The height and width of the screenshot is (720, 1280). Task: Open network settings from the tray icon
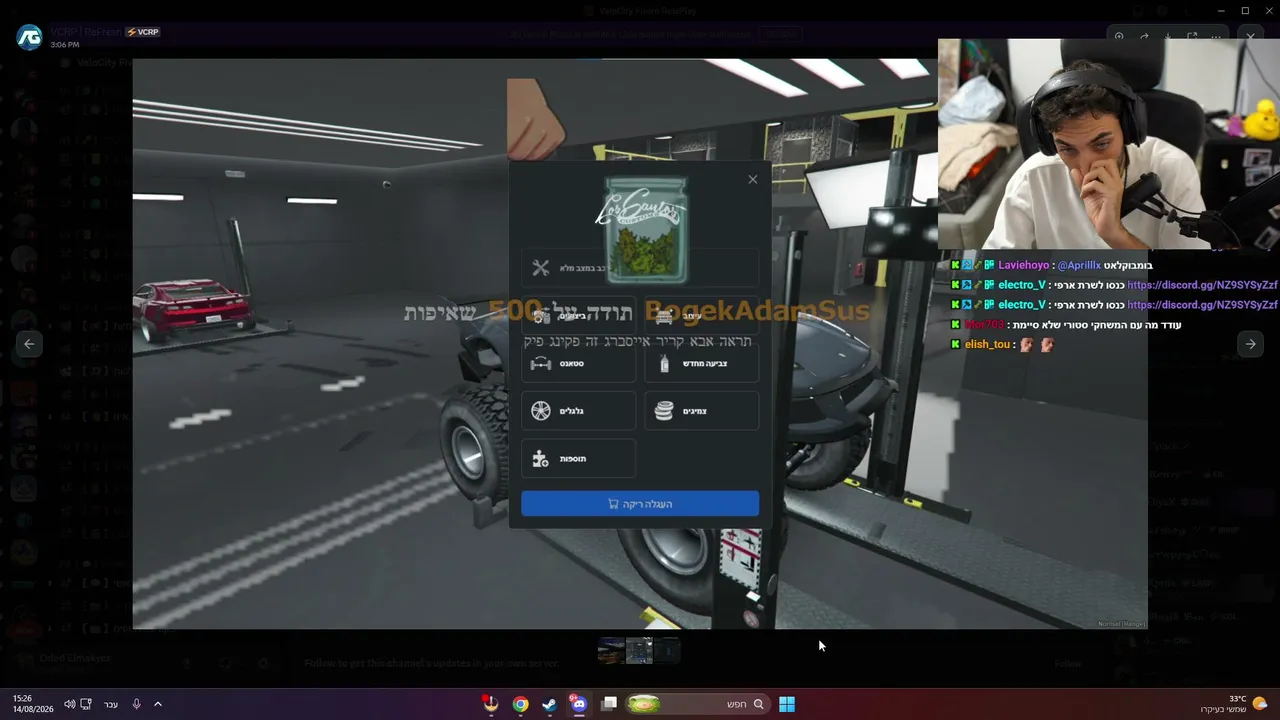(86, 704)
